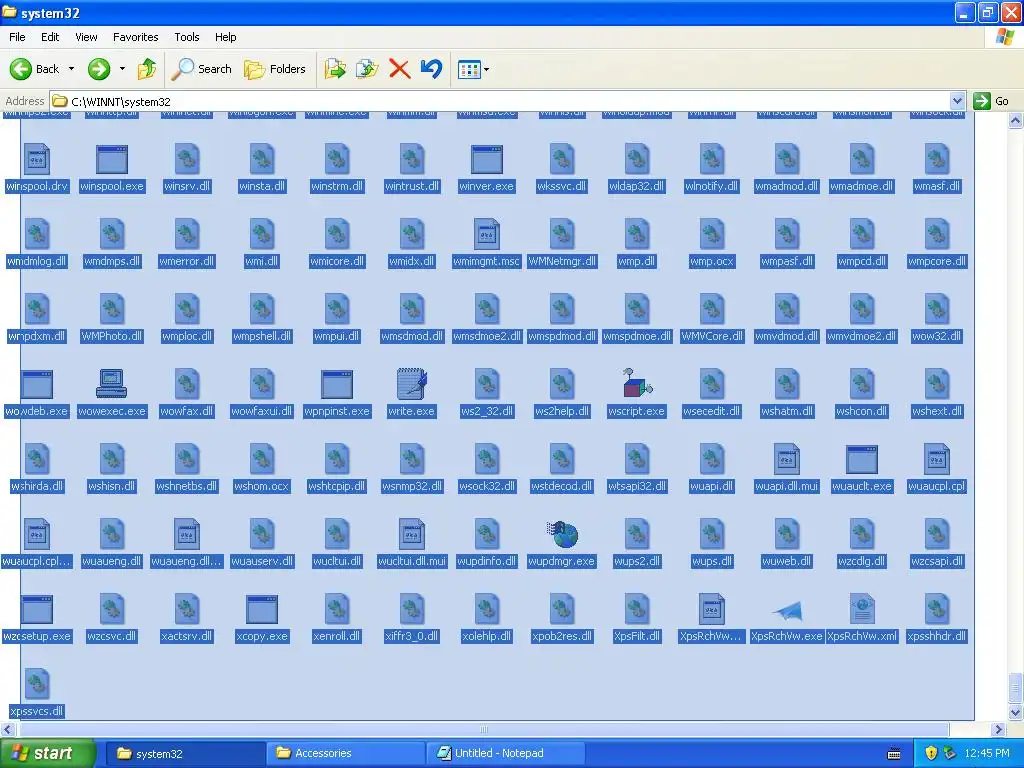1024x768 pixels.
Task: Open the Help menu
Action: click(225, 37)
